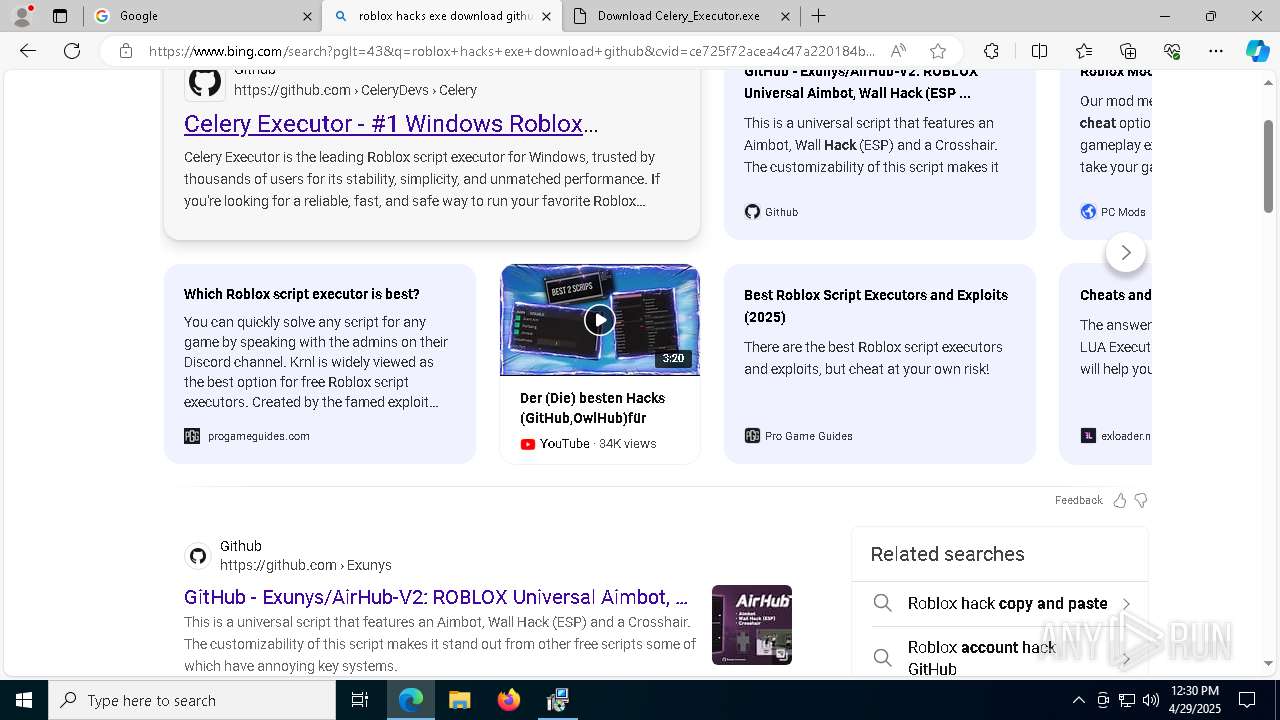This screenshot has height=720, width=1280.
Task: Give thumbs down feedback
Action: [1141, 500]
